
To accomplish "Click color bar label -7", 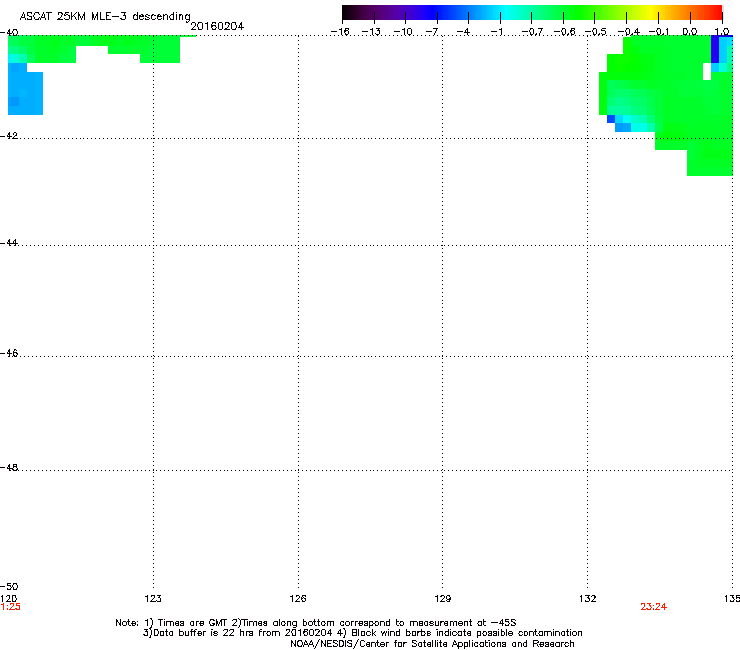I will (432, 32).
